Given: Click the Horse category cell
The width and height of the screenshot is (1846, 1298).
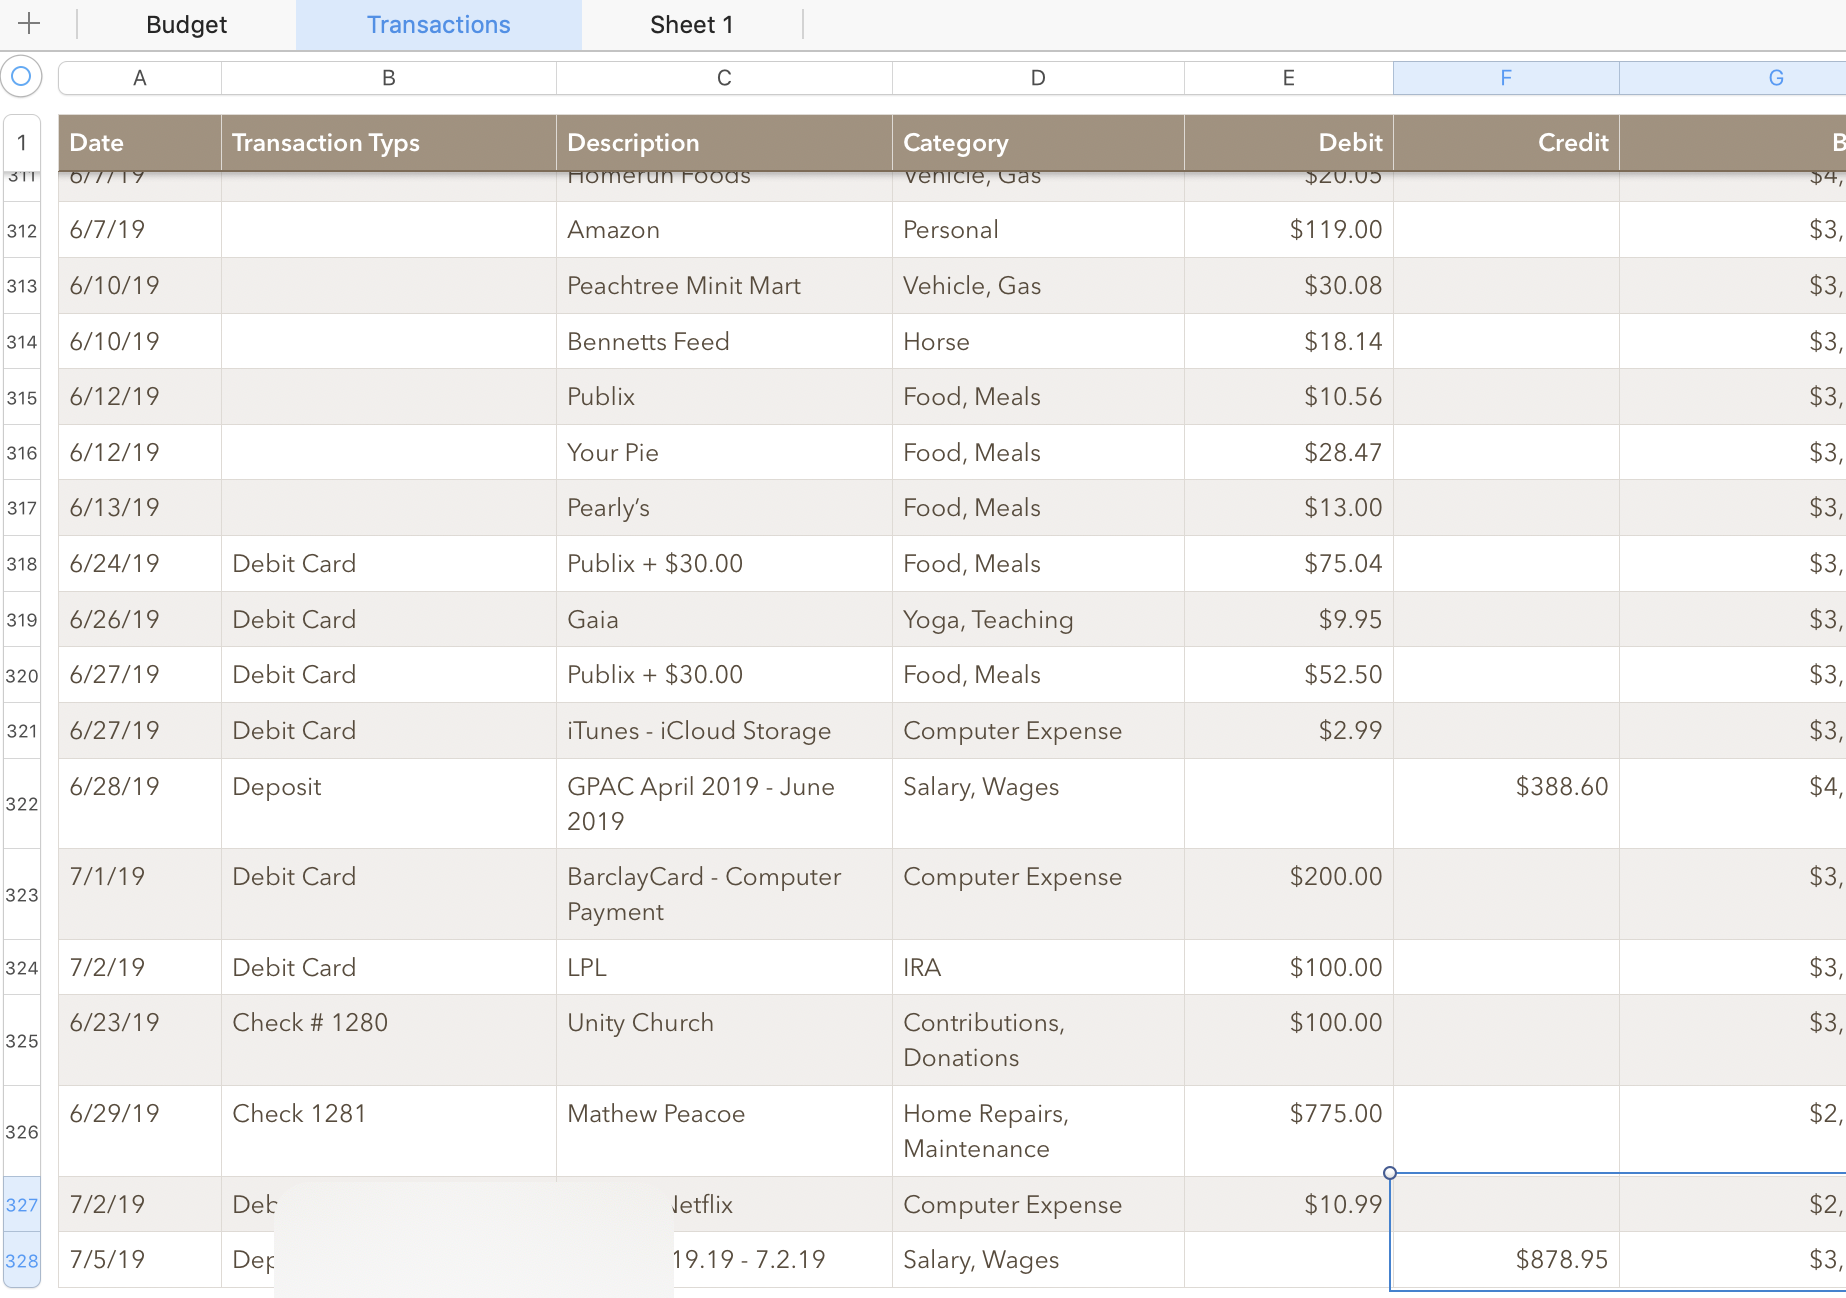Looking at the screenshot, I should pyautogui.click(x=1038, y=342).
